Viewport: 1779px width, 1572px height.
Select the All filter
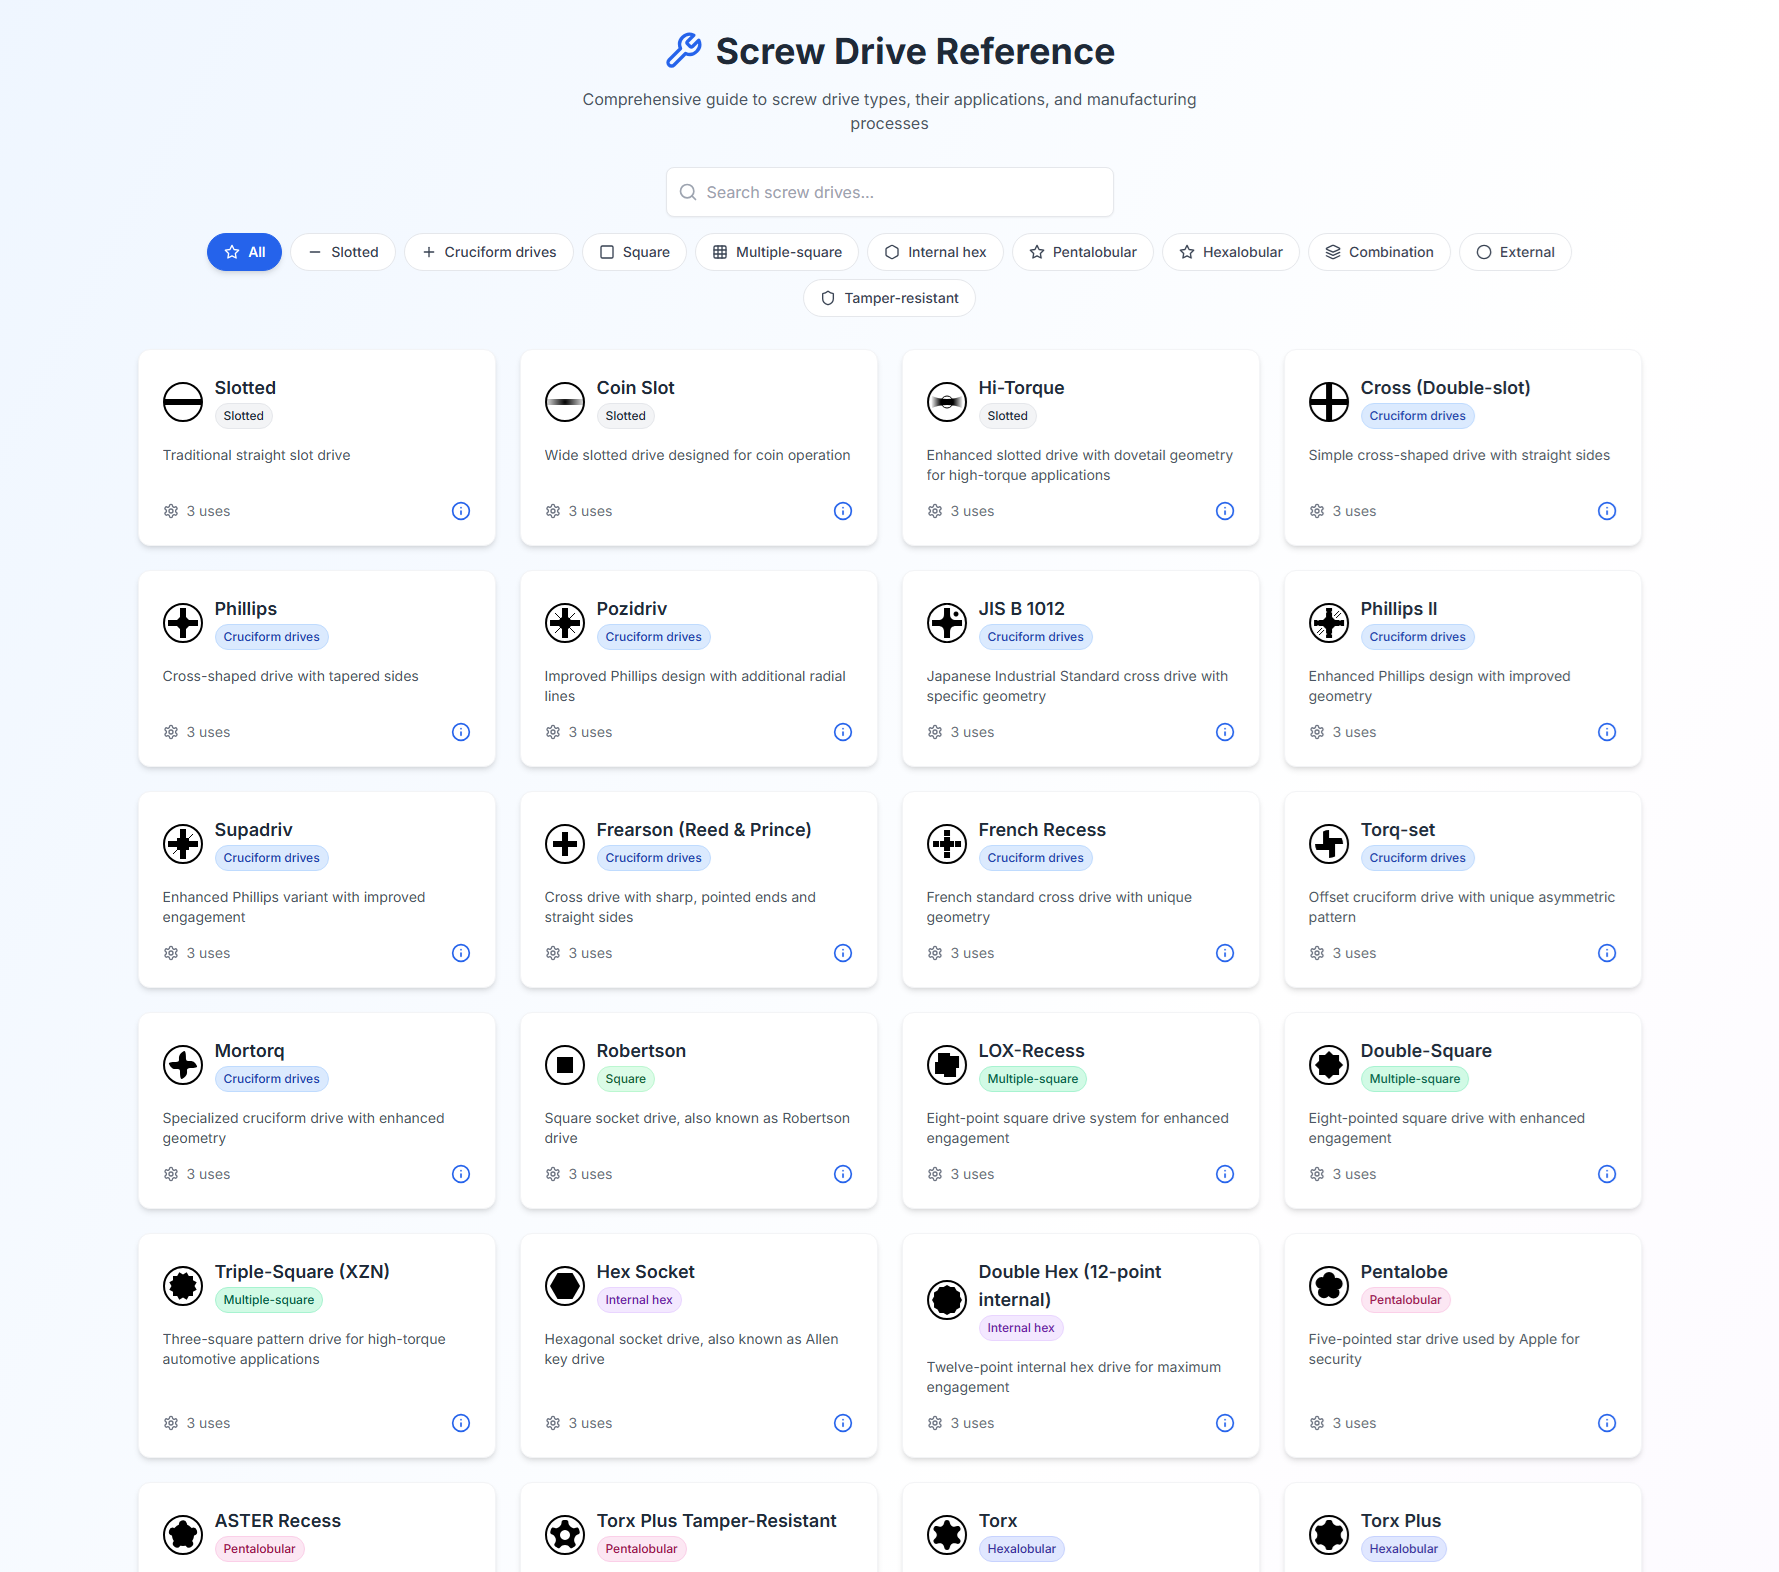pyautogui.click(x=244, y=252)
